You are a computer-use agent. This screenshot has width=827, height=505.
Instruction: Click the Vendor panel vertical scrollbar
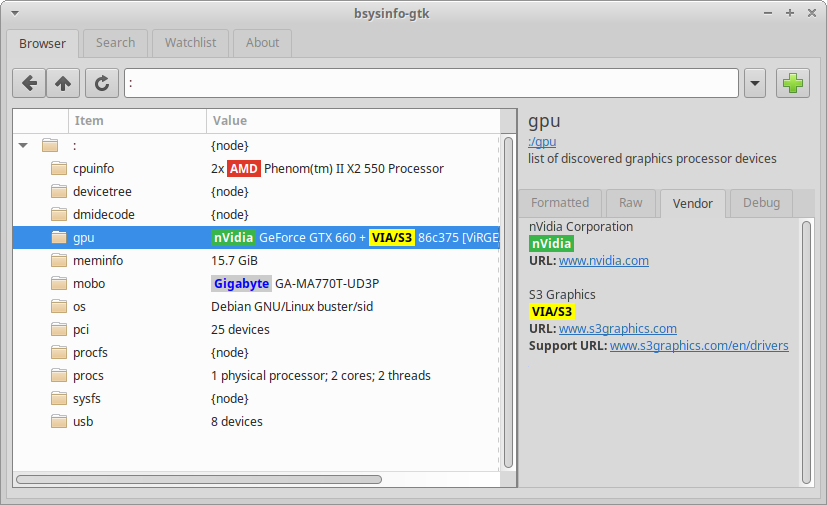[806, 352]
